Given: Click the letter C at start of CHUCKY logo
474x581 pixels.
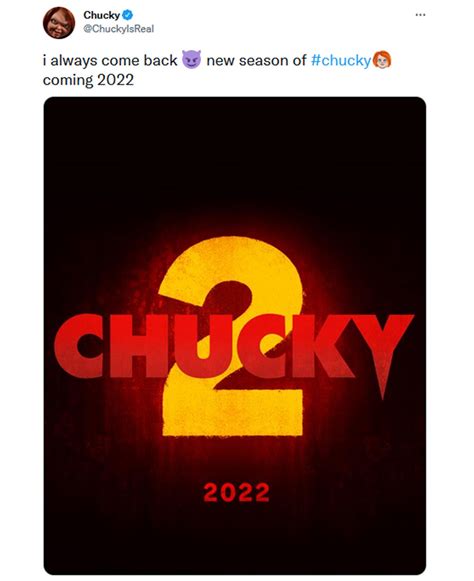Looking at the screenshot, I should [79, 345].
